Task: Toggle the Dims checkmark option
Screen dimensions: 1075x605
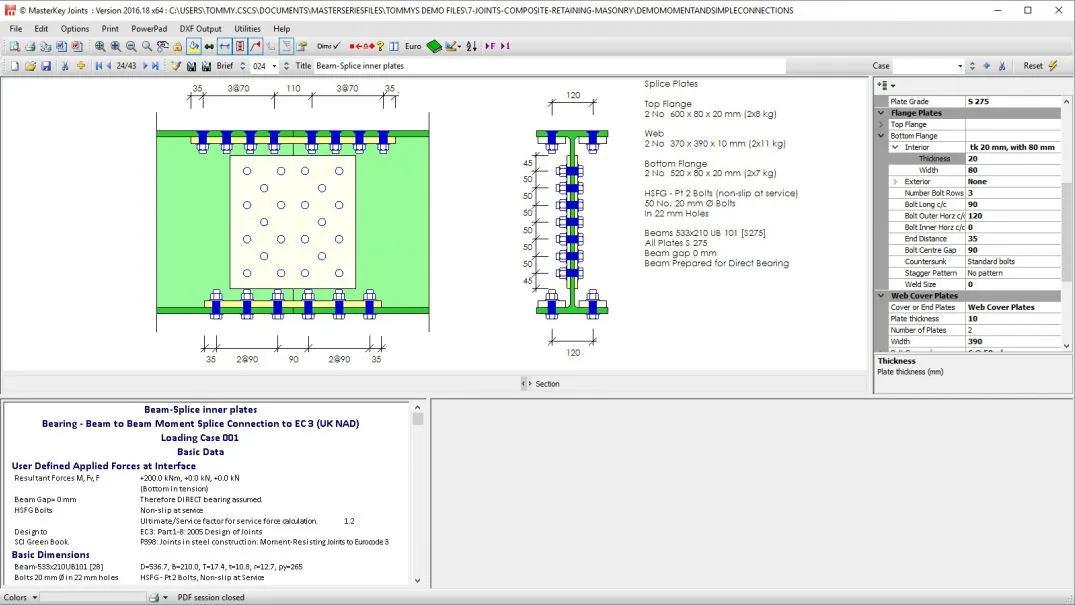Action: coord(328,46)
